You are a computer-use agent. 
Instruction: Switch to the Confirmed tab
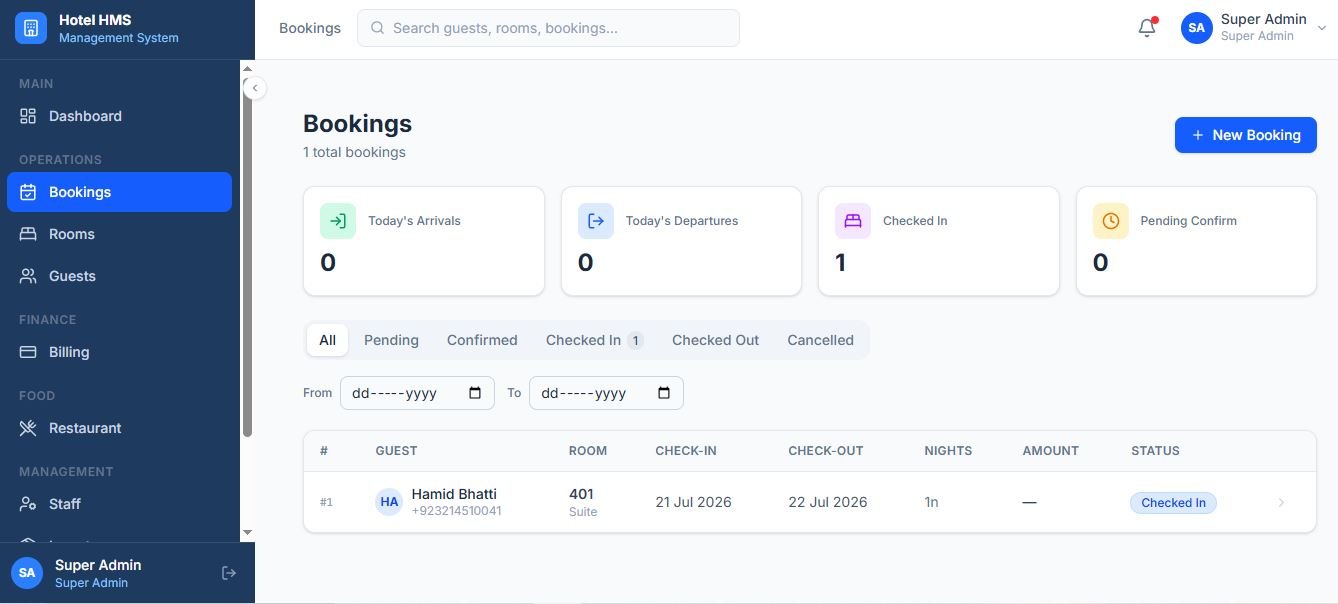(482, 340)
